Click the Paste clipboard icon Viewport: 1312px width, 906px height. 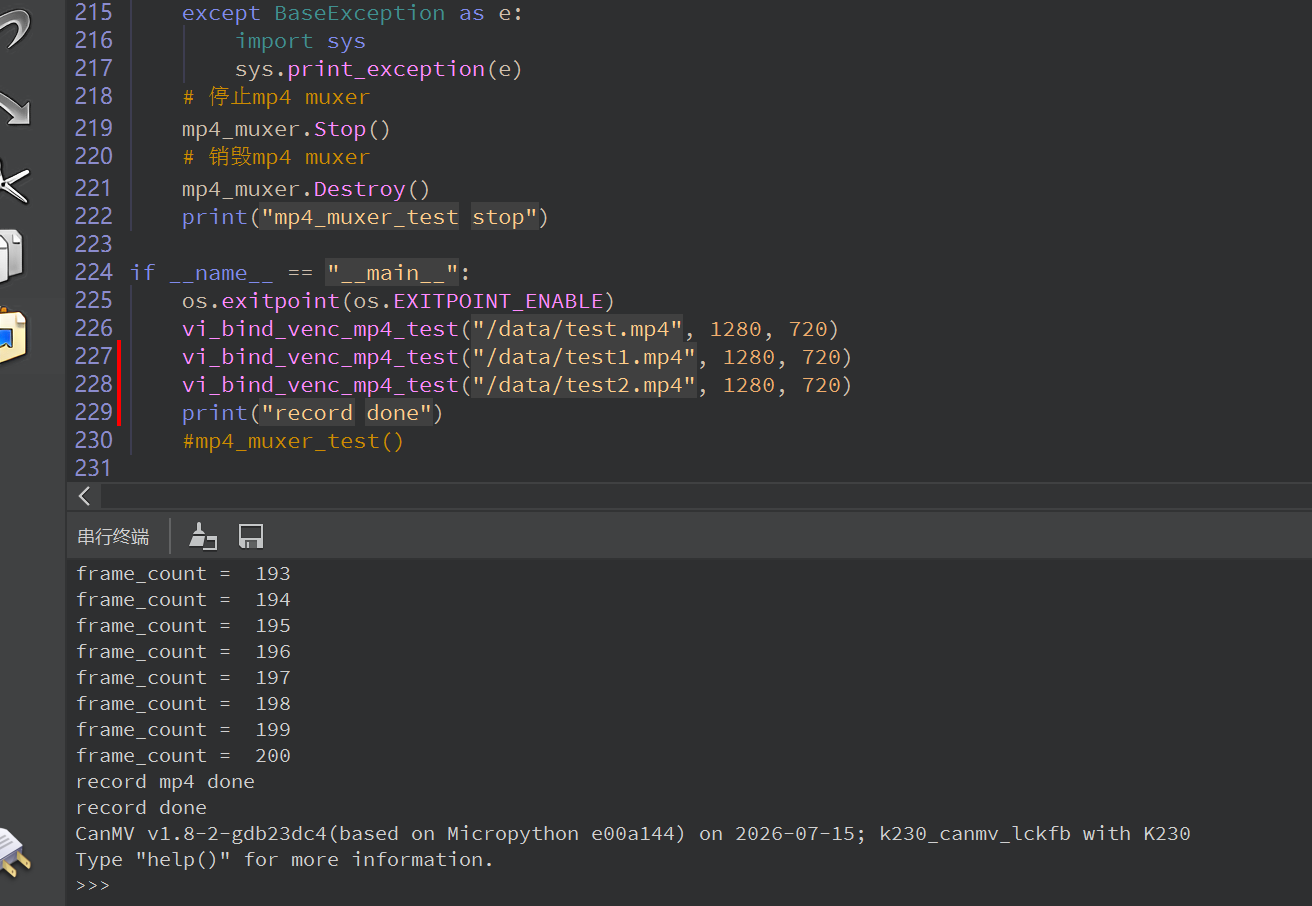(x=12, y=334)
